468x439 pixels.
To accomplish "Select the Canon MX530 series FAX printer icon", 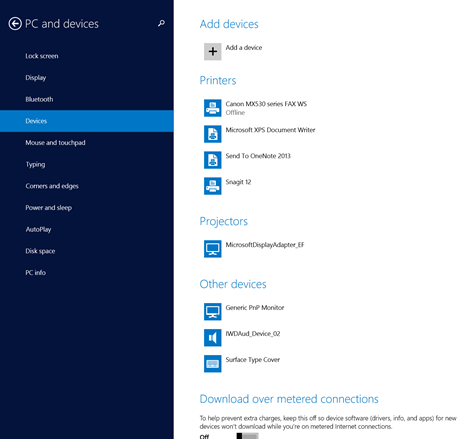I will point(213,108).
